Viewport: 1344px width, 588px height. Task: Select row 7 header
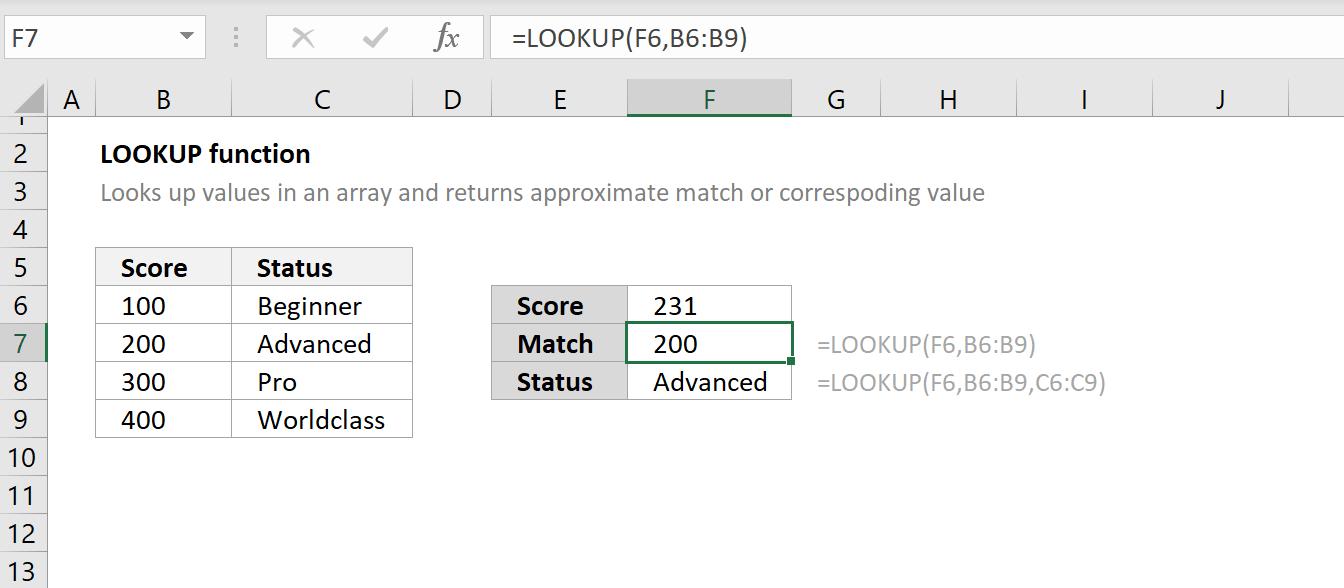(x=24, y=343)
